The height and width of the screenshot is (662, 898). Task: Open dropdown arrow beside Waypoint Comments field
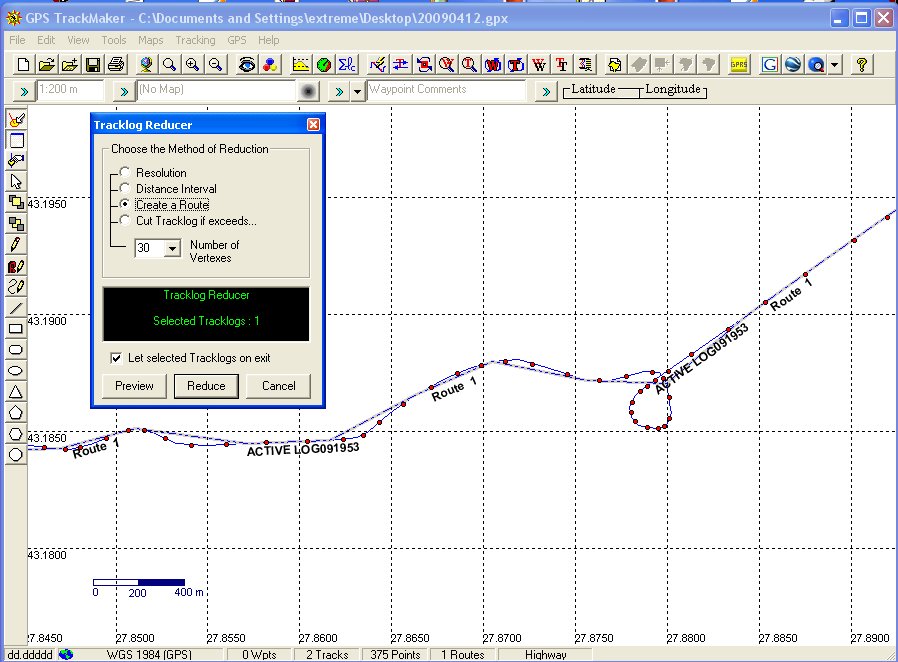357,92
